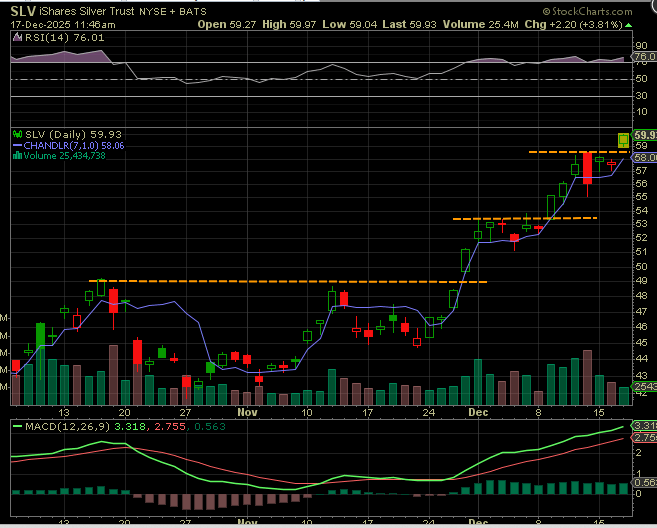Click the volume value tag on right axis
The height and width of the screenshot is (528, 657).
point(645,386)
